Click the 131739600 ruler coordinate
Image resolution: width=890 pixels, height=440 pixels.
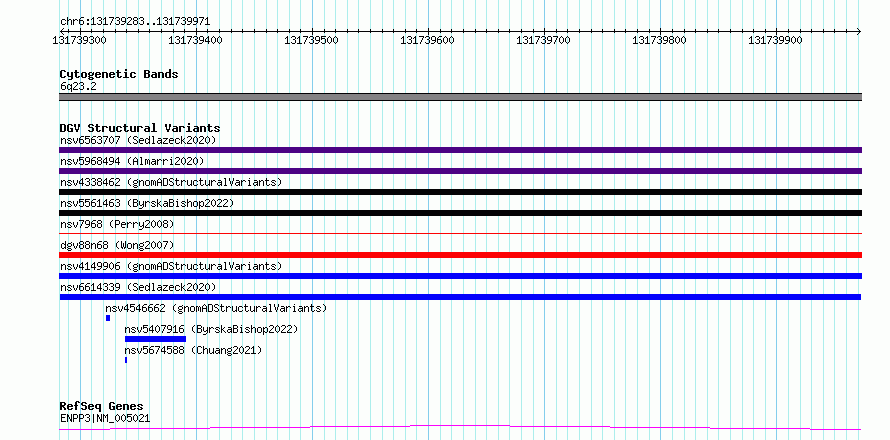click(x=427, y=40)
